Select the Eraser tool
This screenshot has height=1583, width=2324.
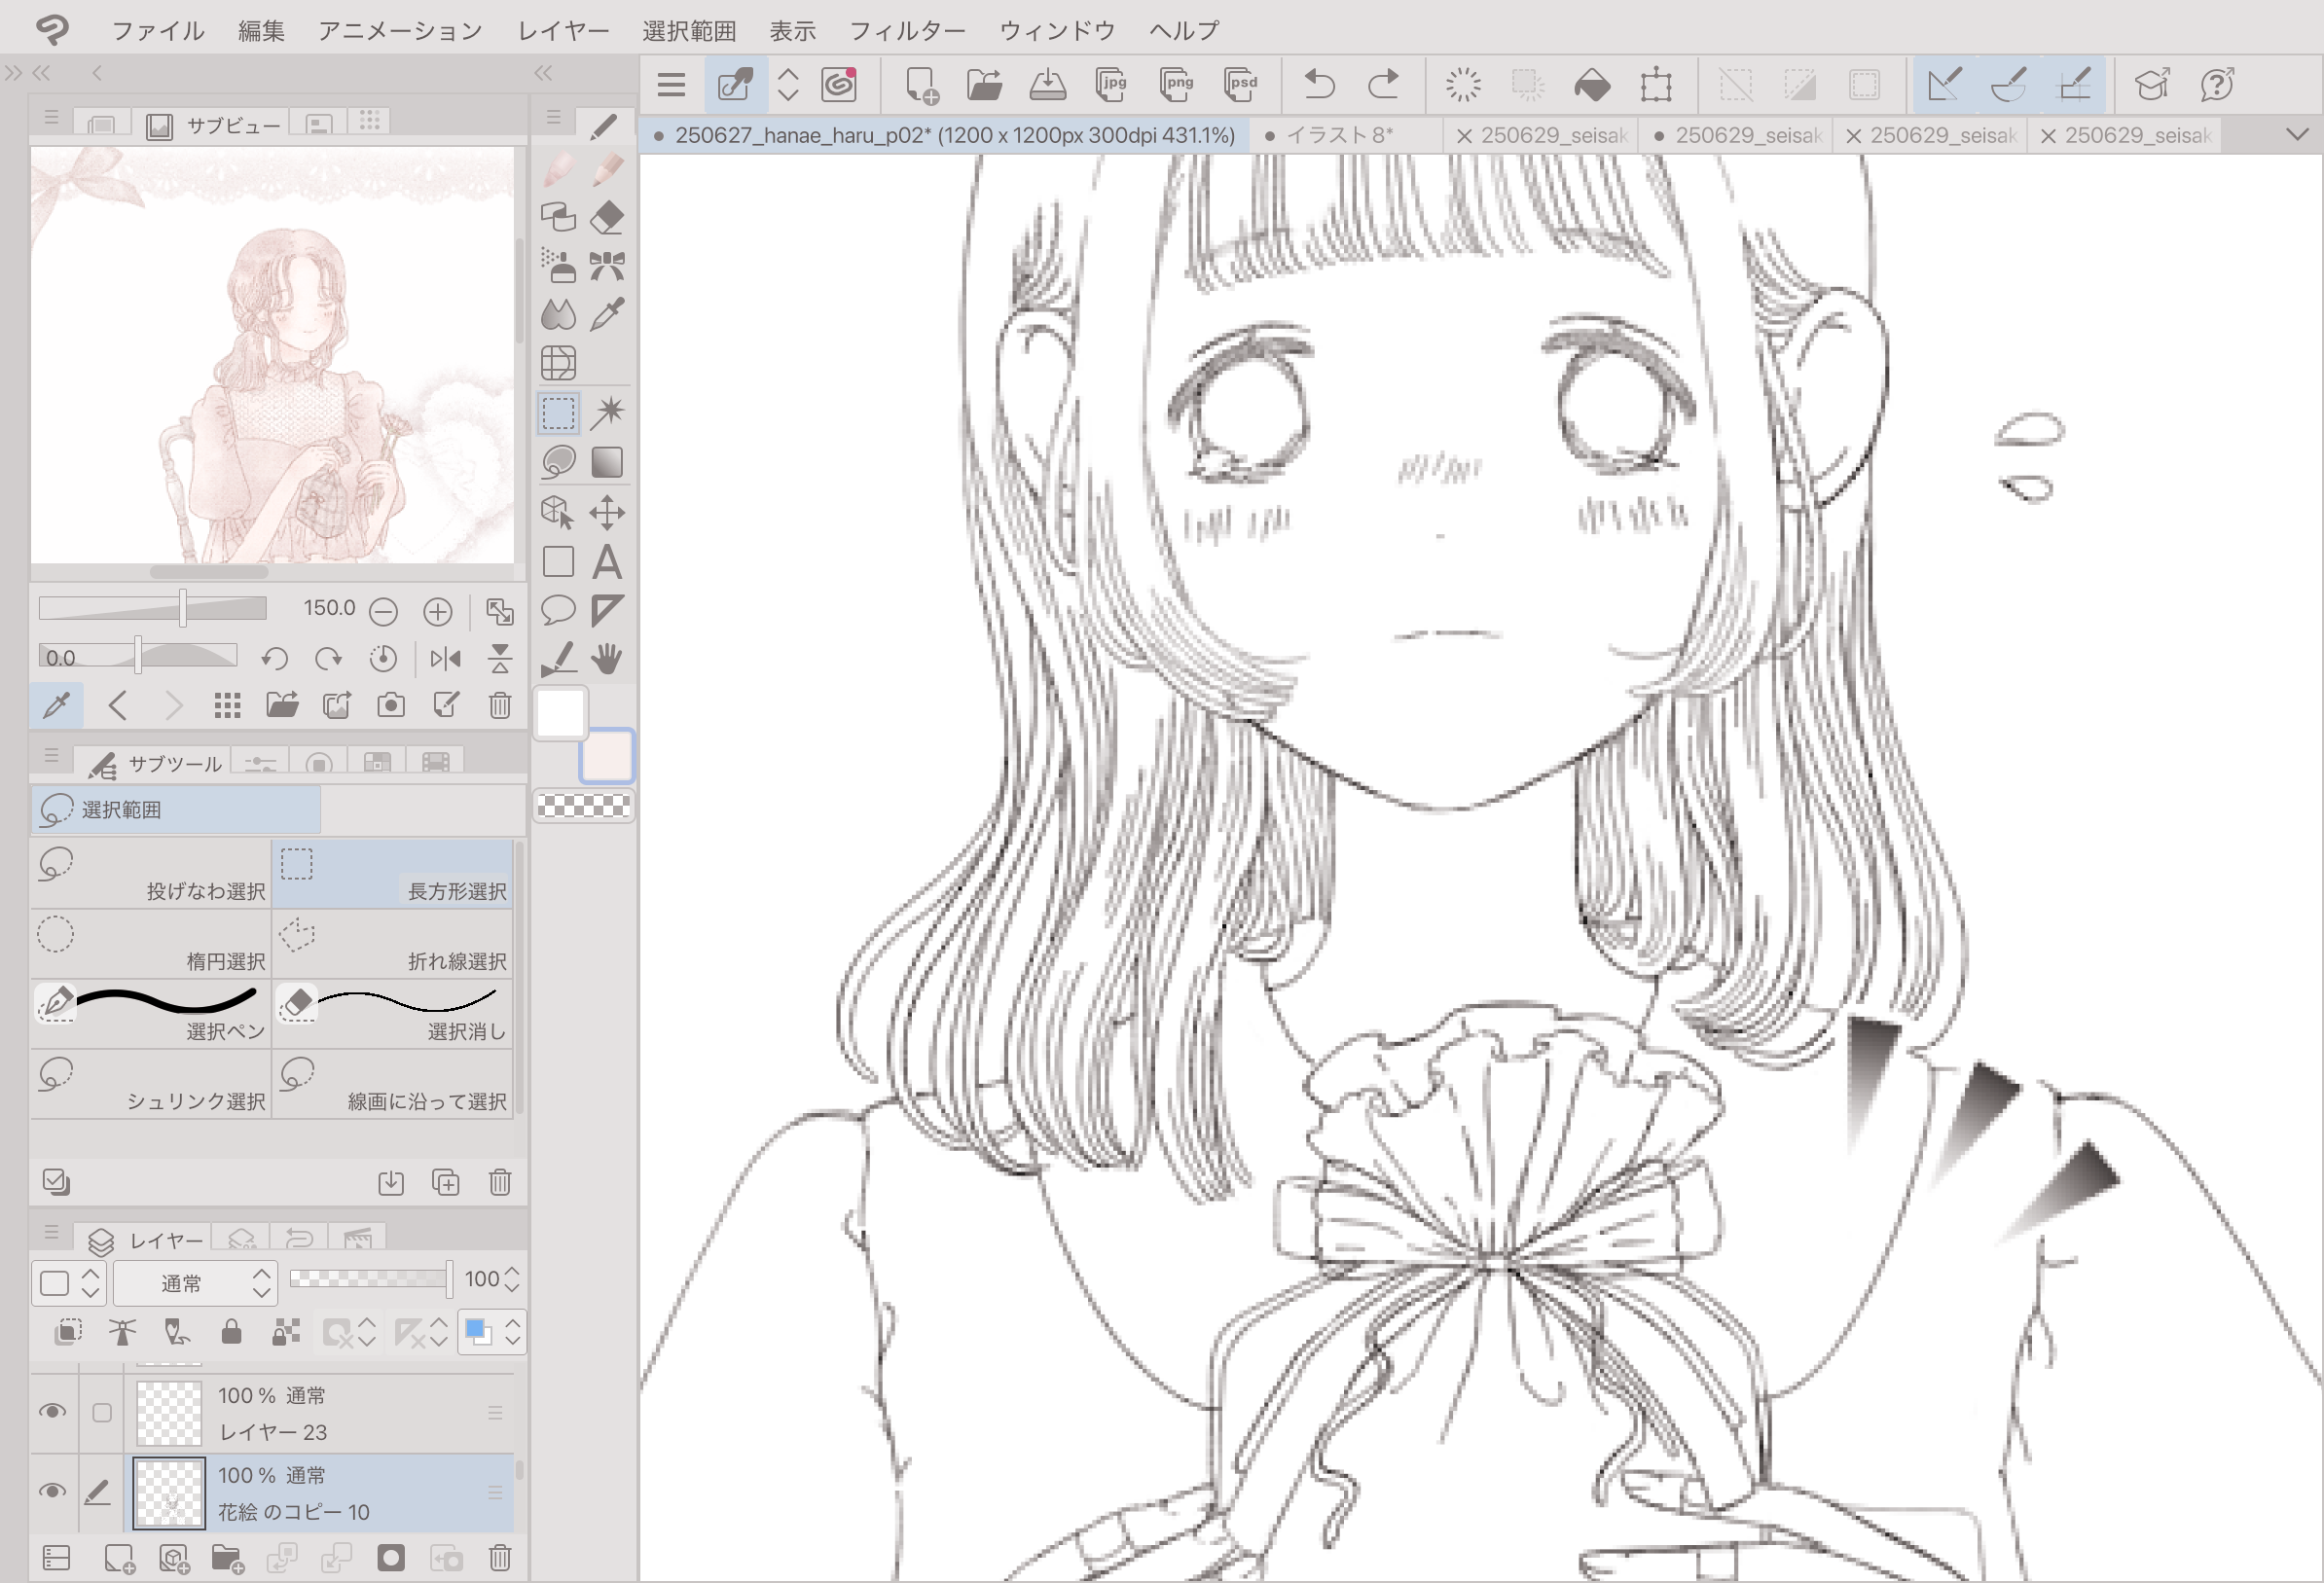click(607, 217)
